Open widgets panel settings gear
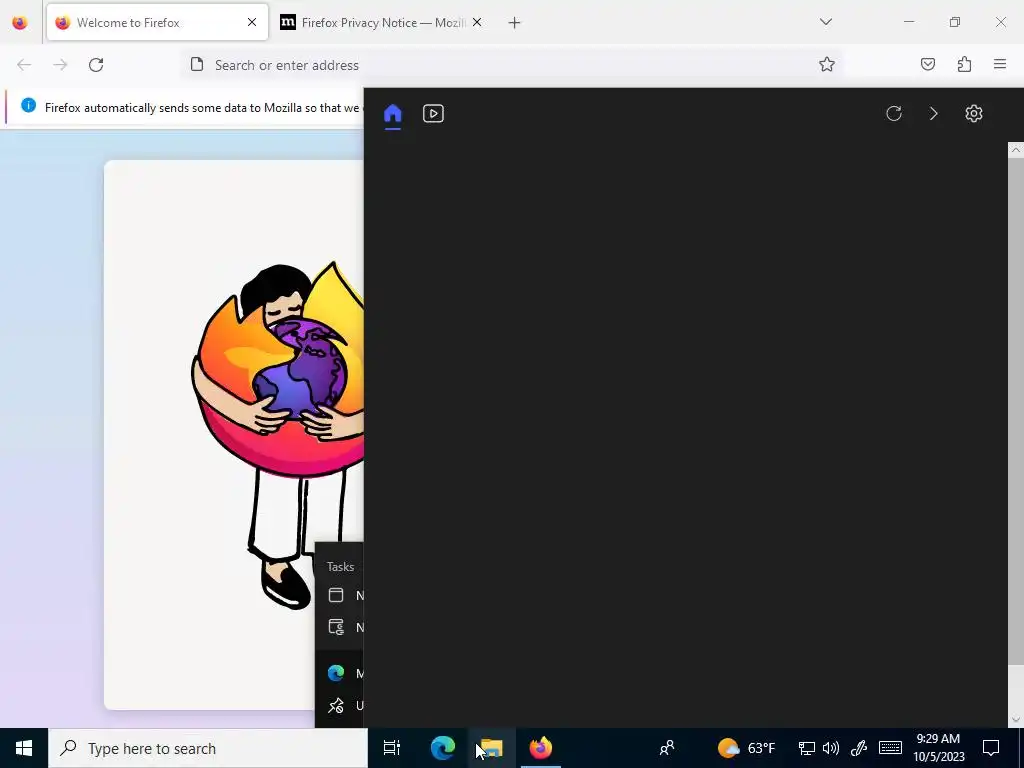 [974, 114]
